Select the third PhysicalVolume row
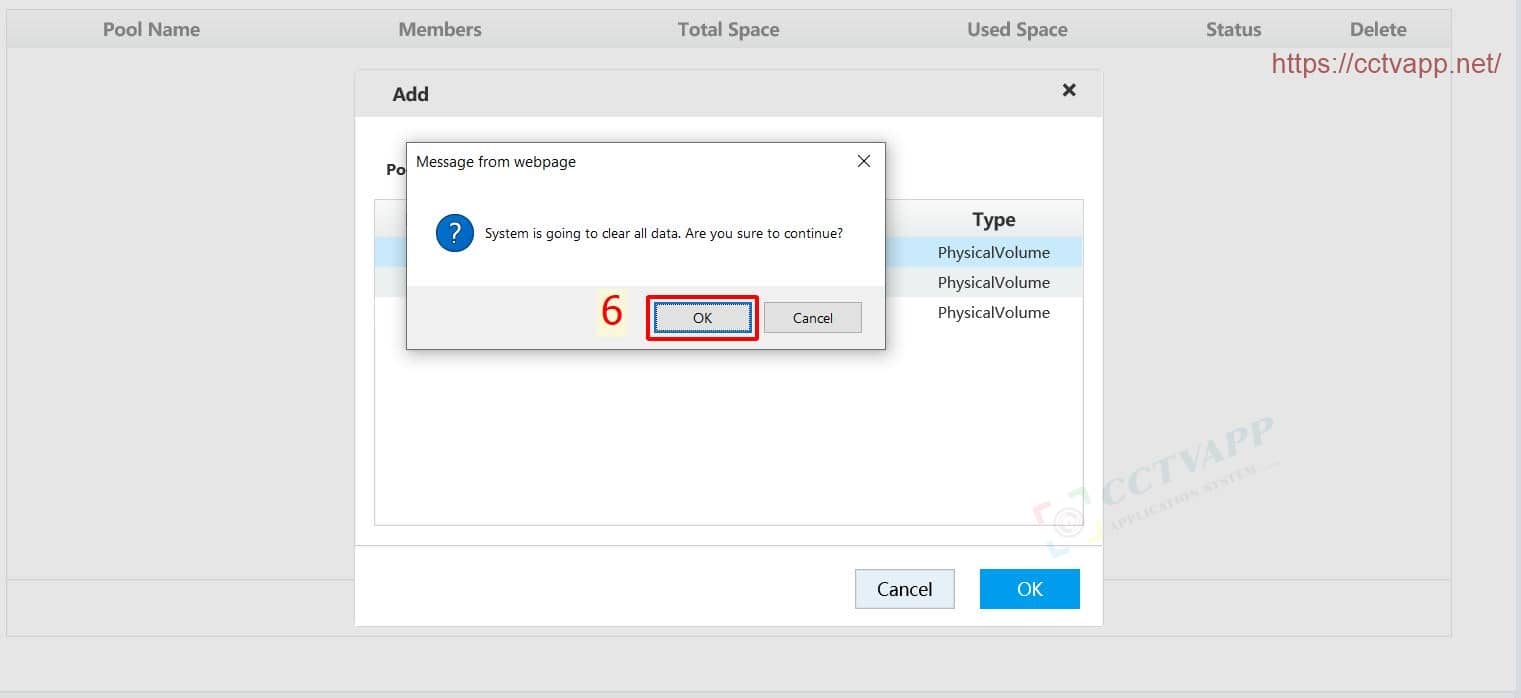1521x698 pixels. pos(993,313)
